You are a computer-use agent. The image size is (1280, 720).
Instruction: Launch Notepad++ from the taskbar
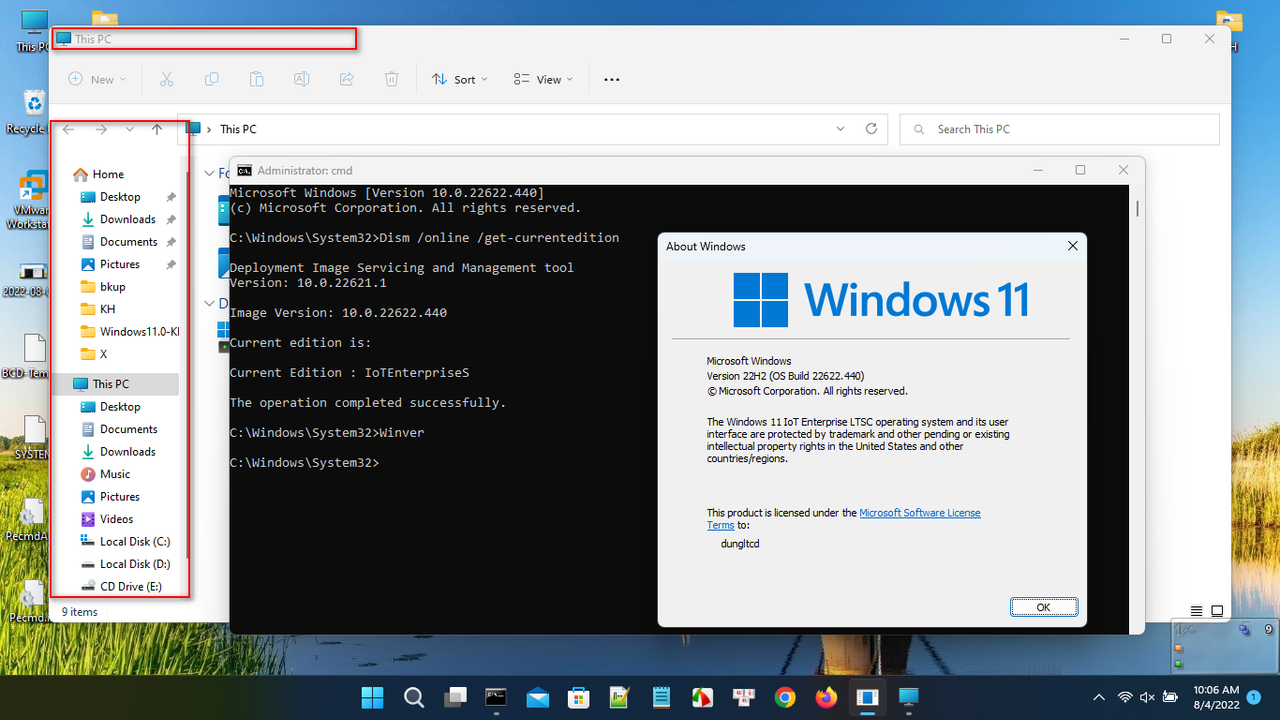click(x=620, y=697)
